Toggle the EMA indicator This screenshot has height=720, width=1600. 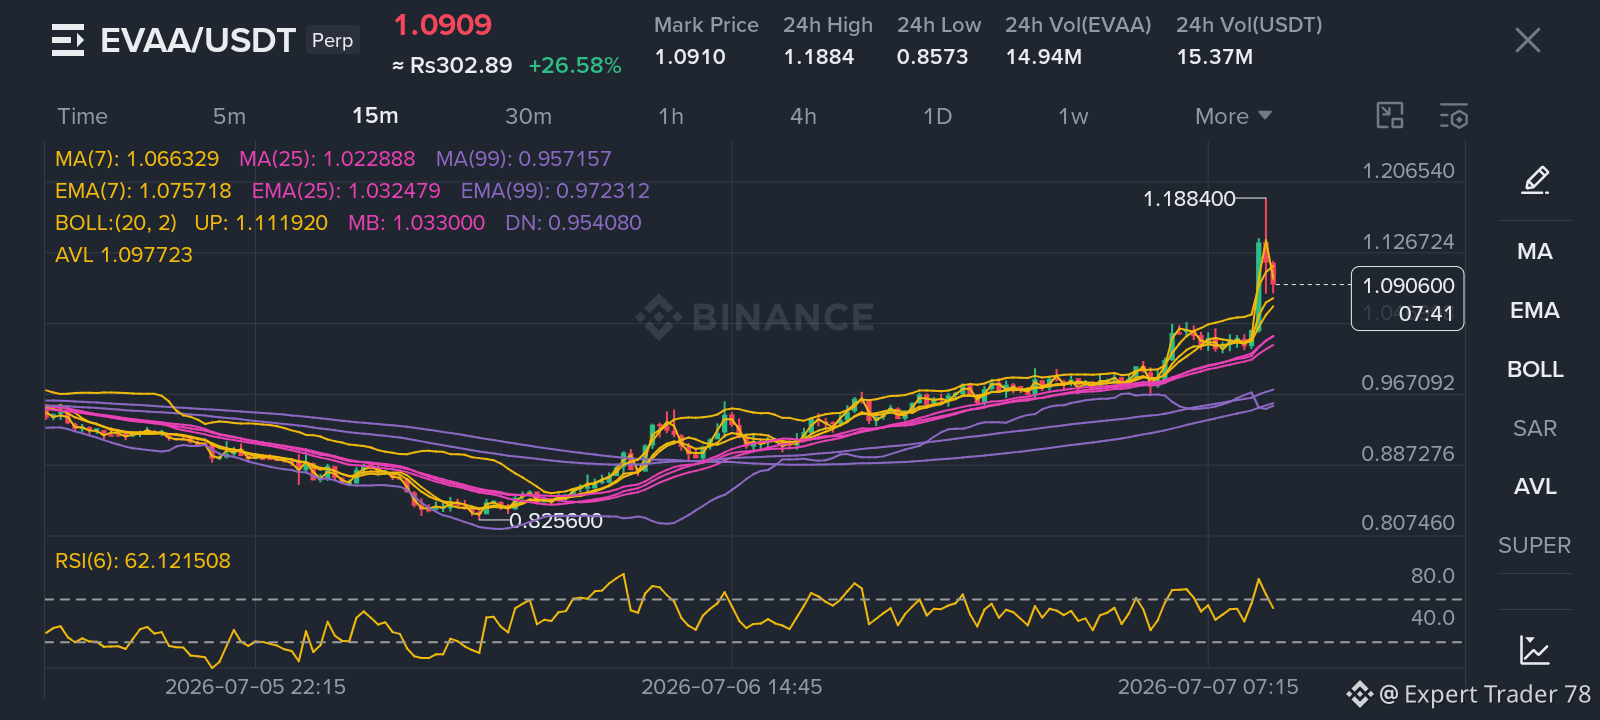click(1535, 310)
